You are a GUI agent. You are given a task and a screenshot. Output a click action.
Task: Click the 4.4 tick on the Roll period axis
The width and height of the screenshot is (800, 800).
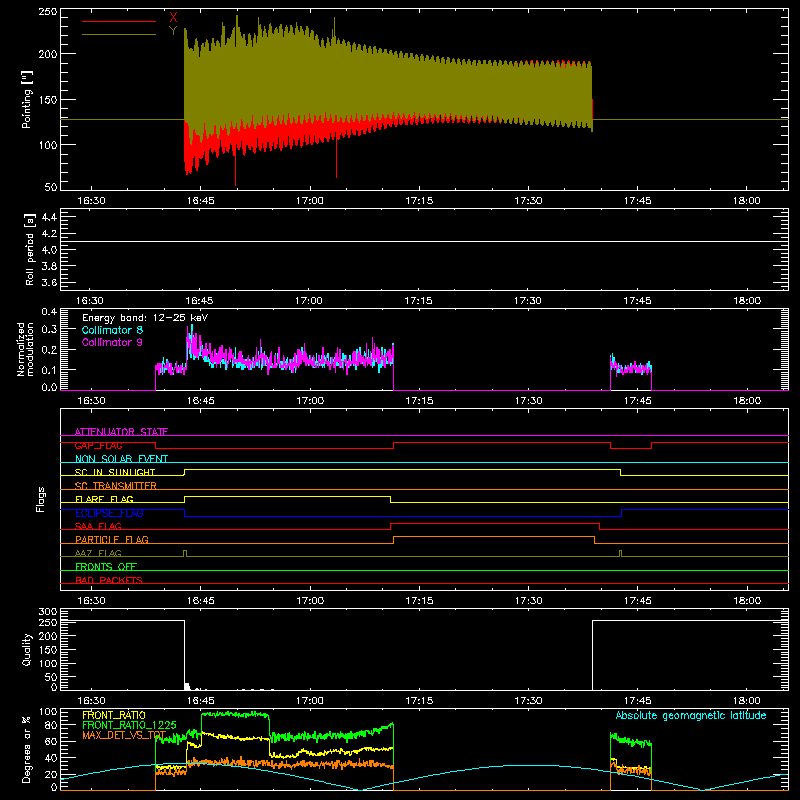tap(49, 217)
